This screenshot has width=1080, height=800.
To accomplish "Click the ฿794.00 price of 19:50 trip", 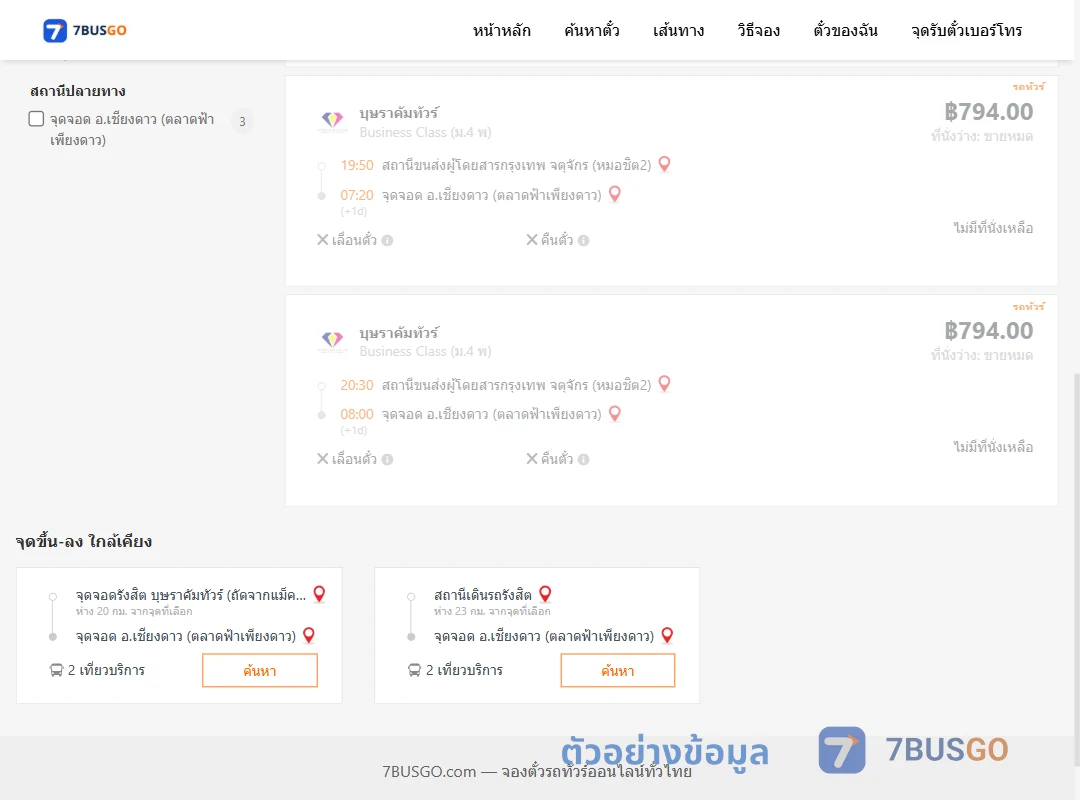I will click(x=988, y=112).
